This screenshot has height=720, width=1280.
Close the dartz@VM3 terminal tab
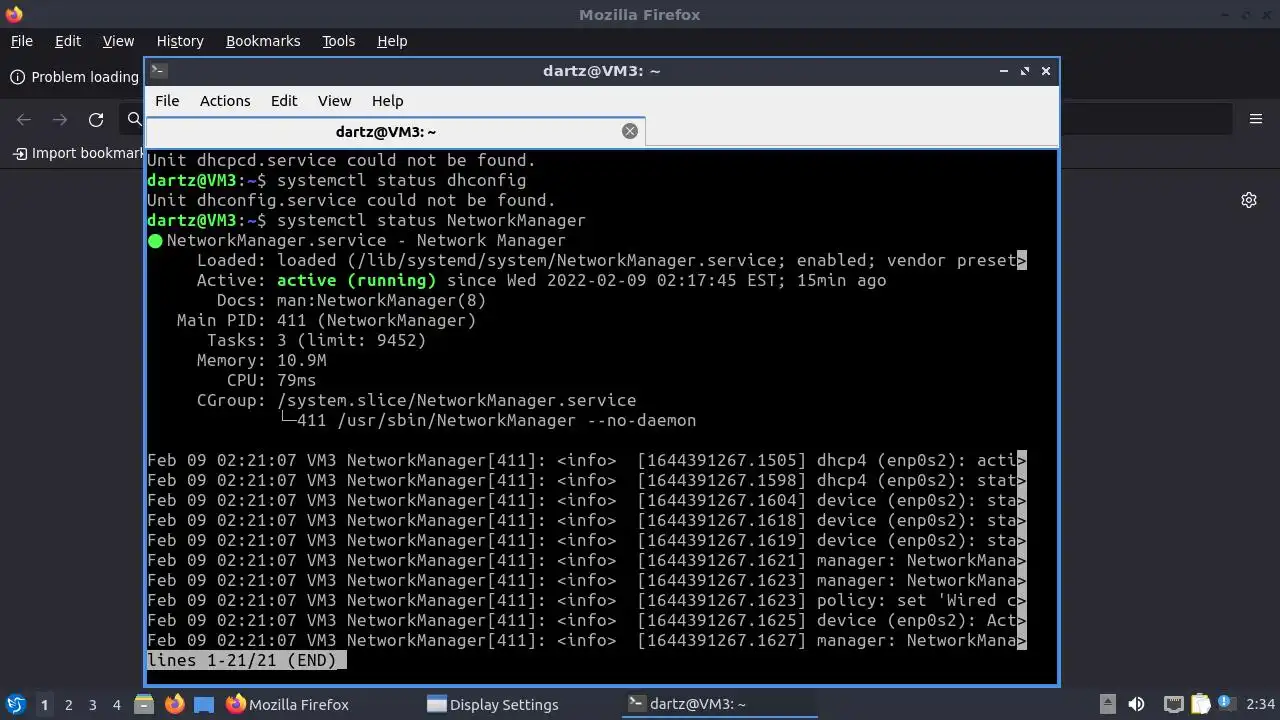click(630, 131)
